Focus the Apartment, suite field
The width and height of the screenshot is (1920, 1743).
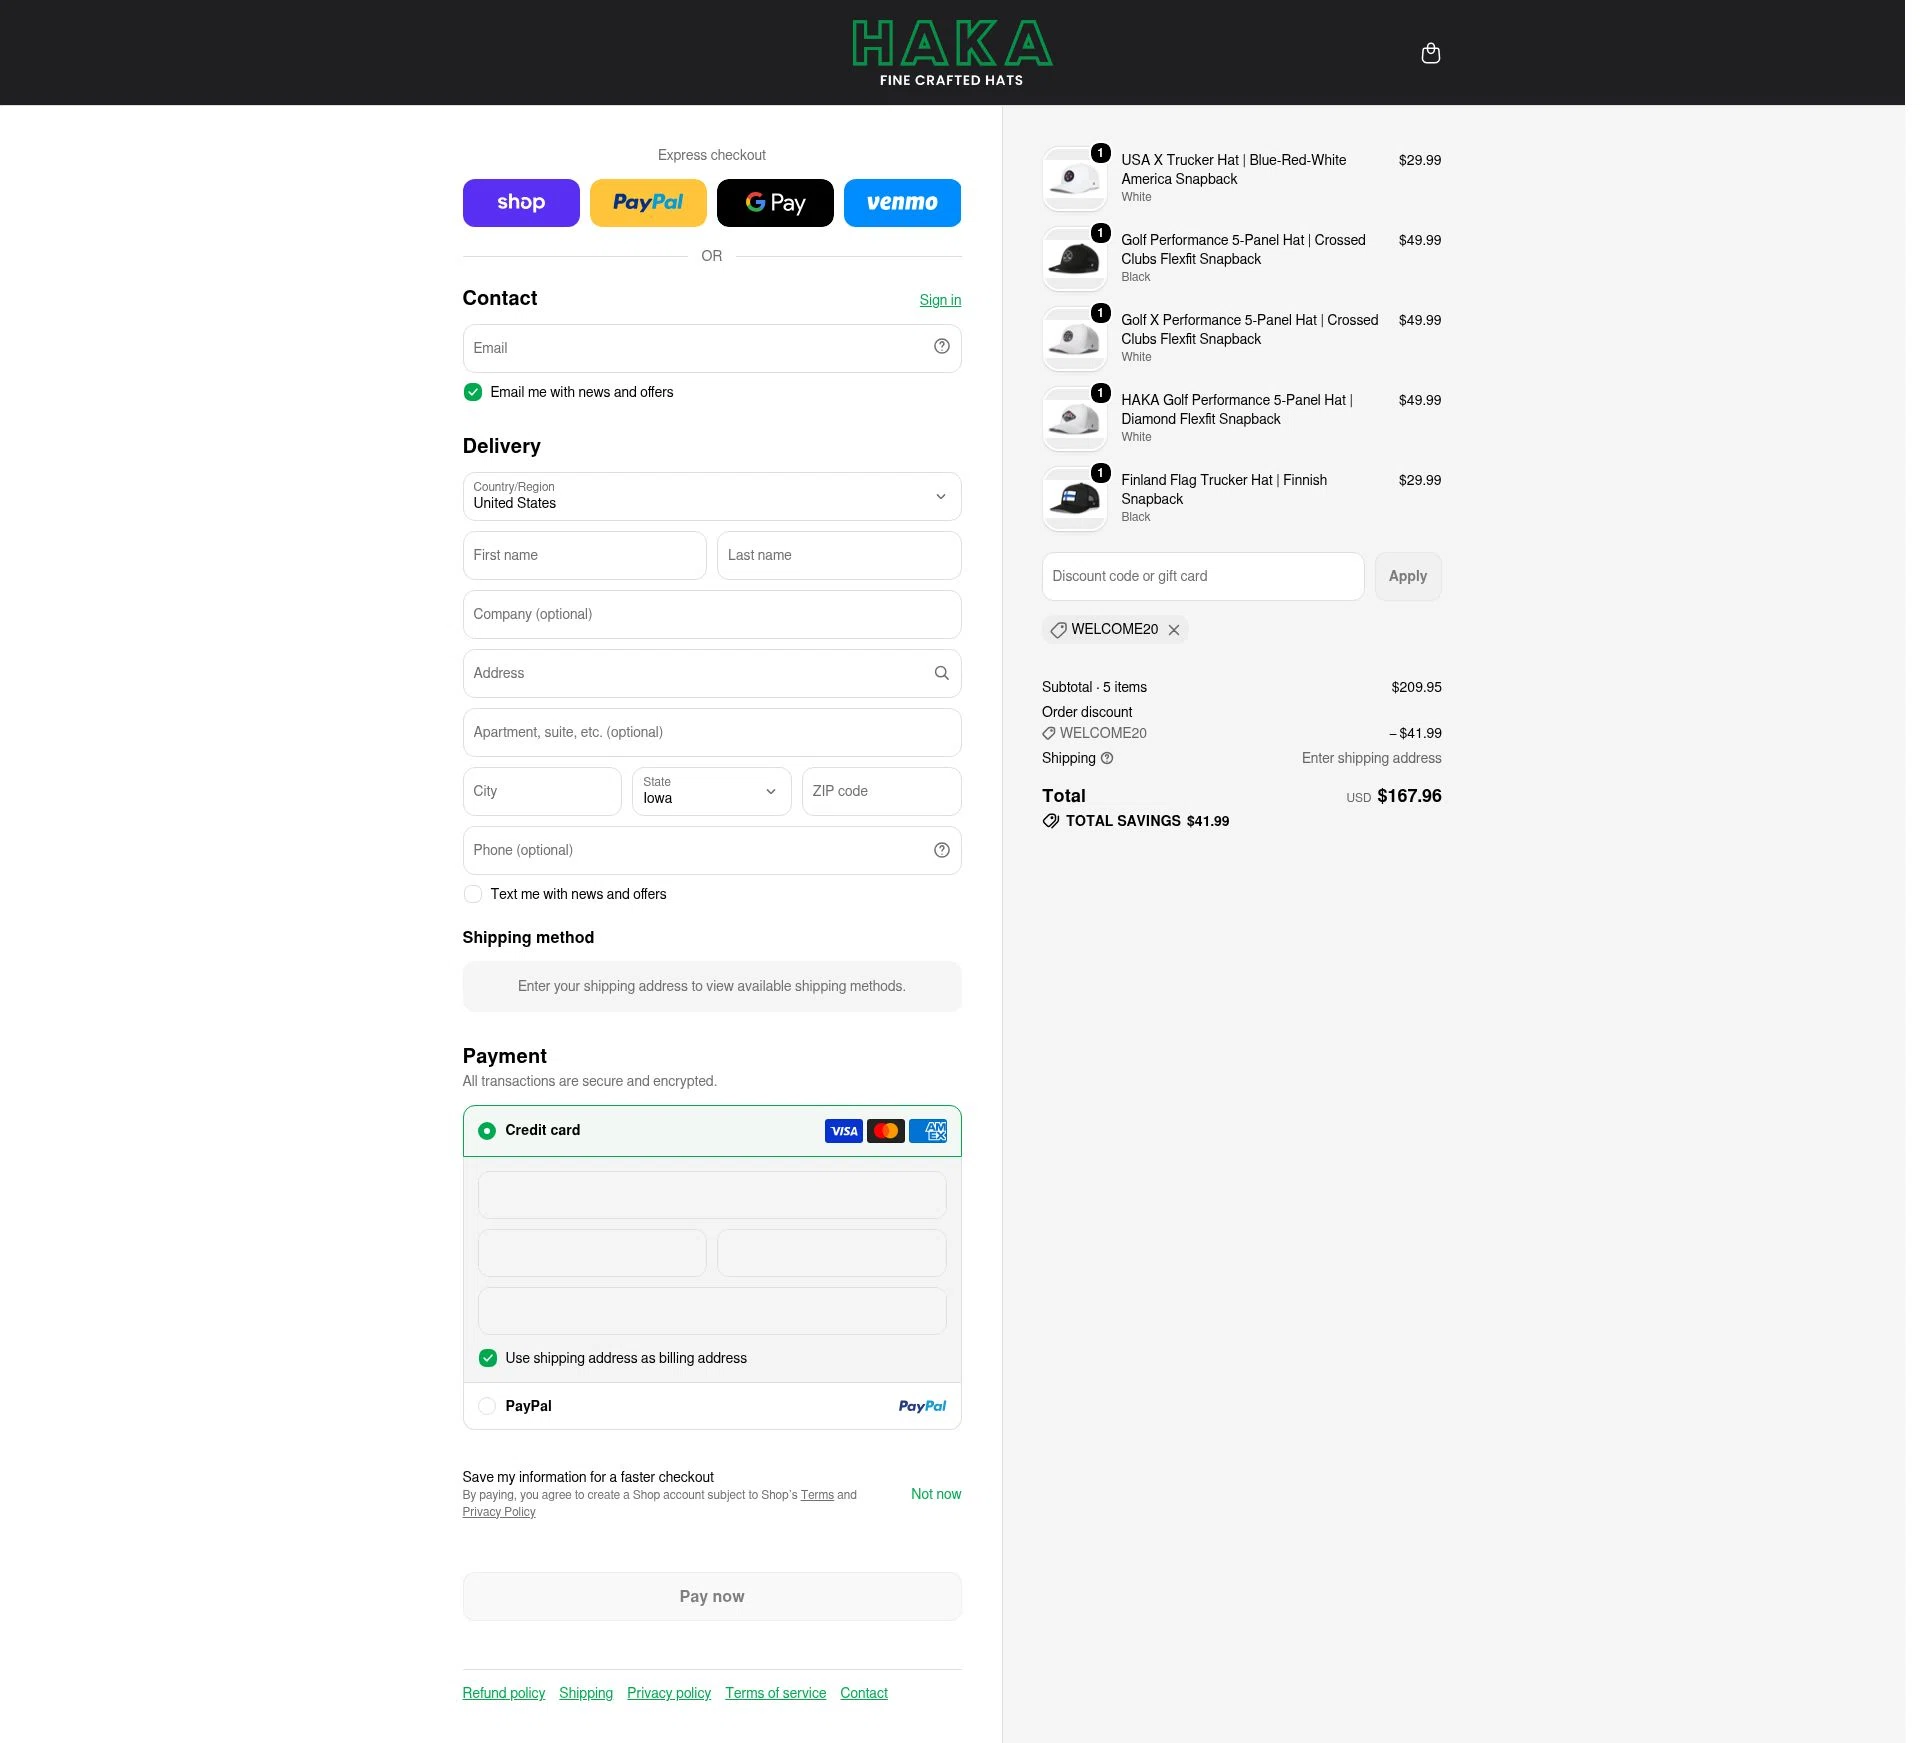(712, 732)
